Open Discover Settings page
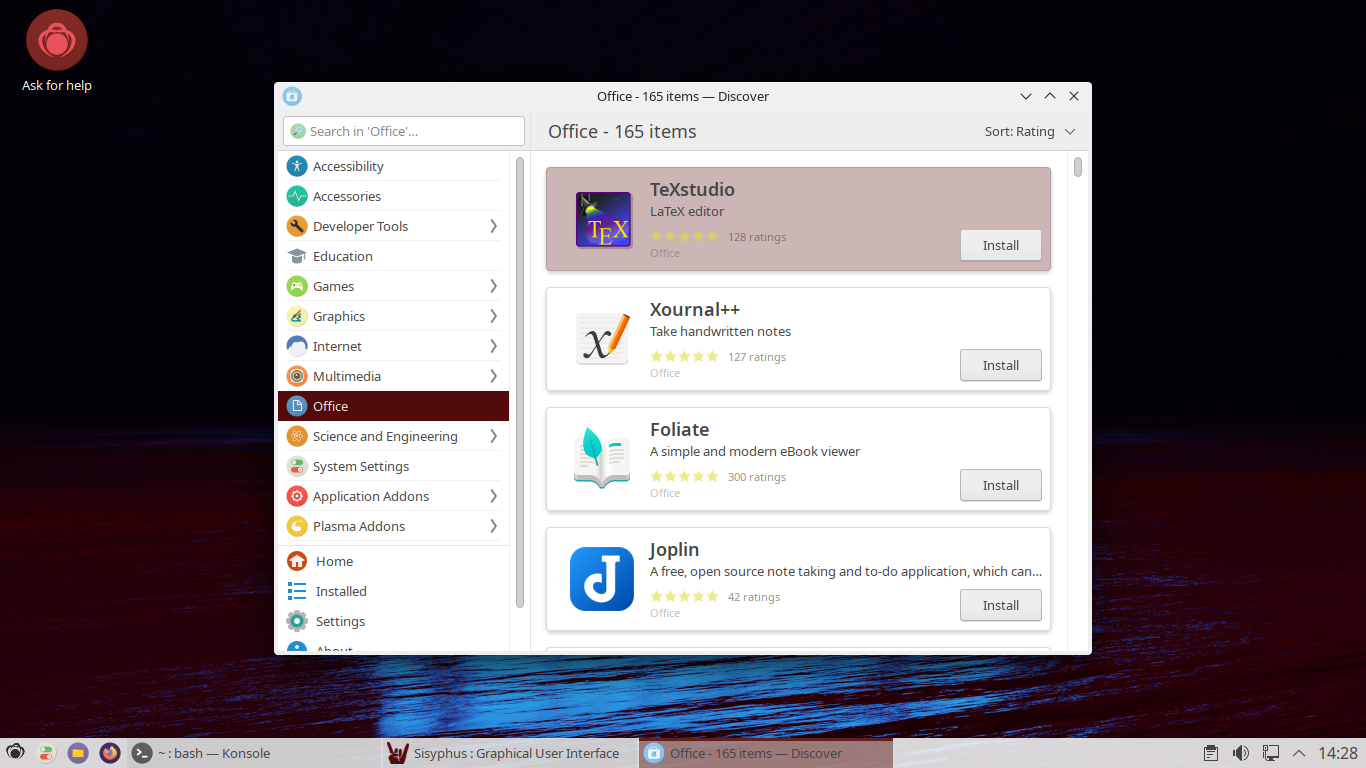This screenshot has width=1366, height=768. click(393, 621)
